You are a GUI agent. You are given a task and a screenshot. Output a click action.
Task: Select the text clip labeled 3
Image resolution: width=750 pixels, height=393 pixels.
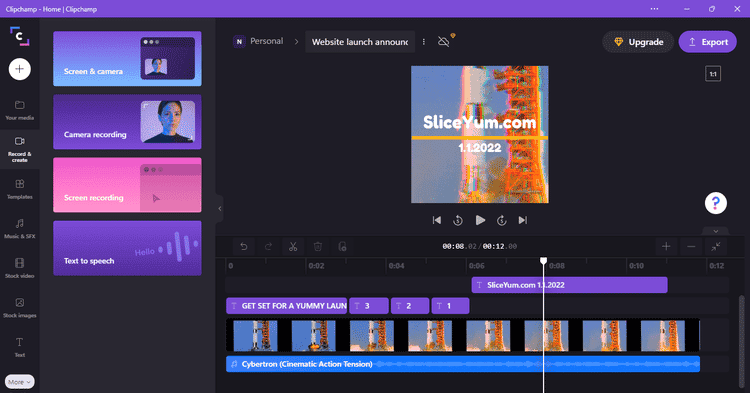(369, 306)
